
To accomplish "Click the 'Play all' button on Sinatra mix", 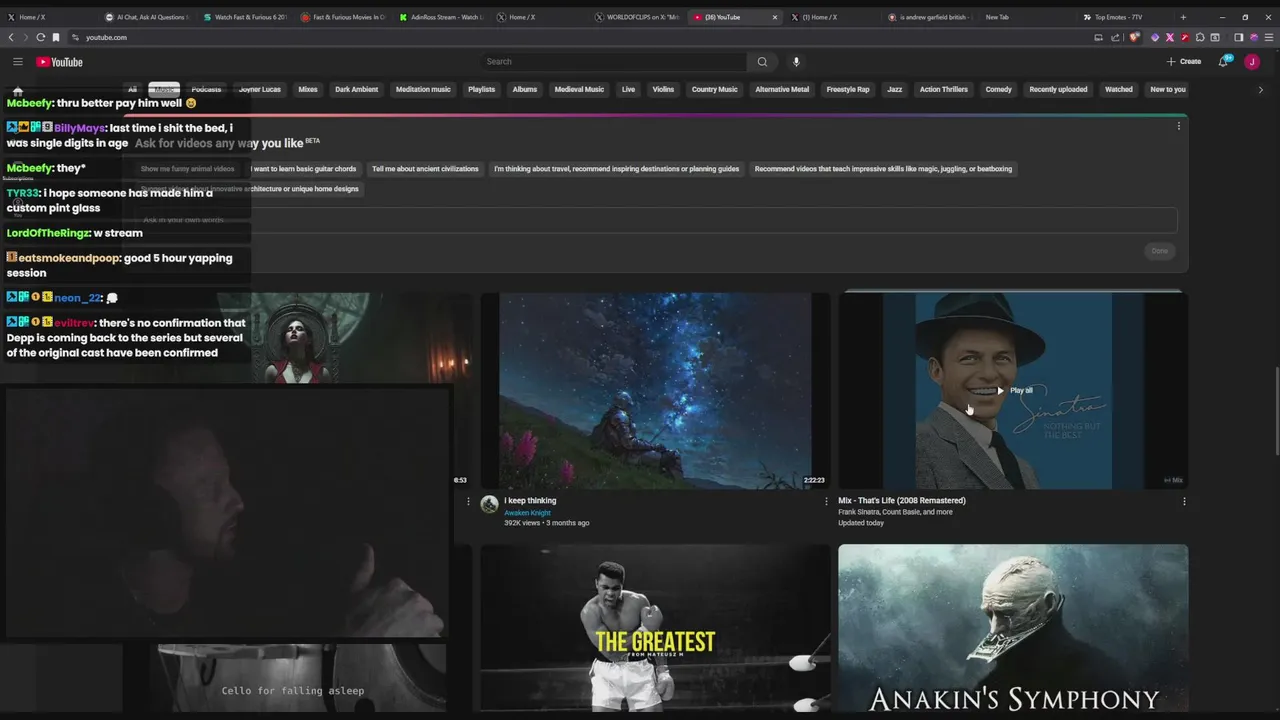I will (1014, 390).
